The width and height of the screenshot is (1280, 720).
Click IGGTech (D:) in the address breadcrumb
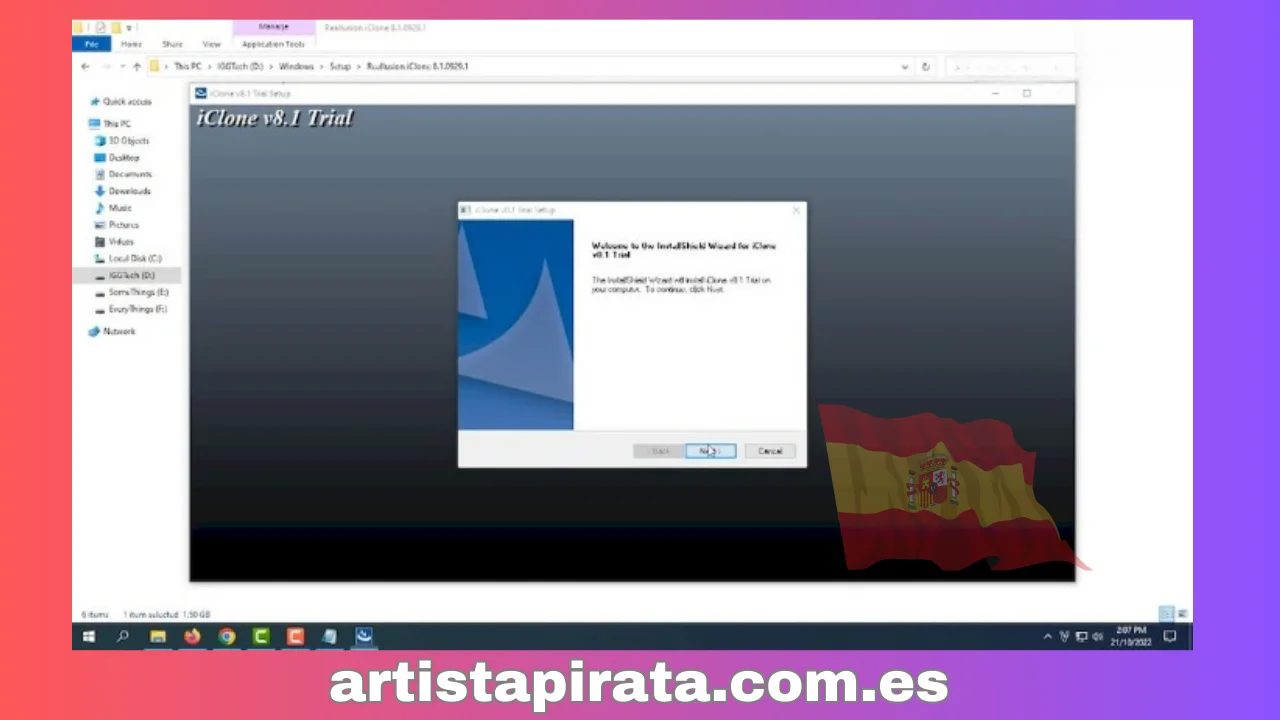coord(240,66)
